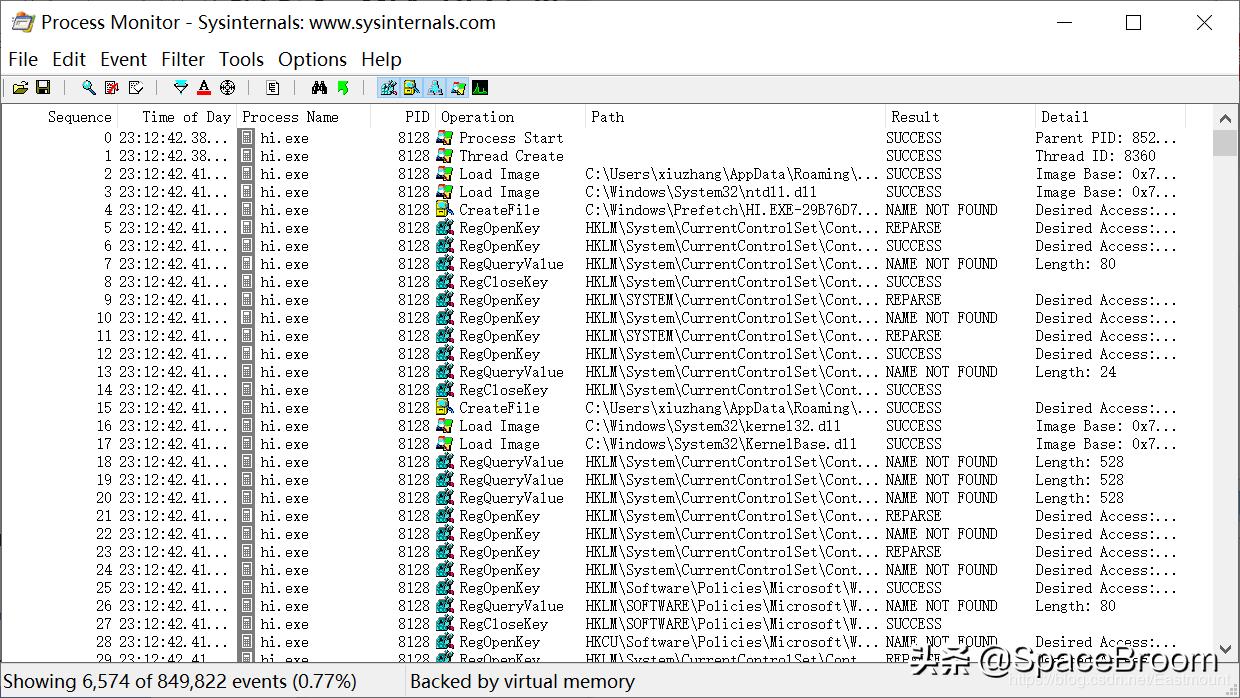The height and width of the screenshot is (698, 1240).
Task: Click the Sequence column header
Action: click(x=60, y=117)
